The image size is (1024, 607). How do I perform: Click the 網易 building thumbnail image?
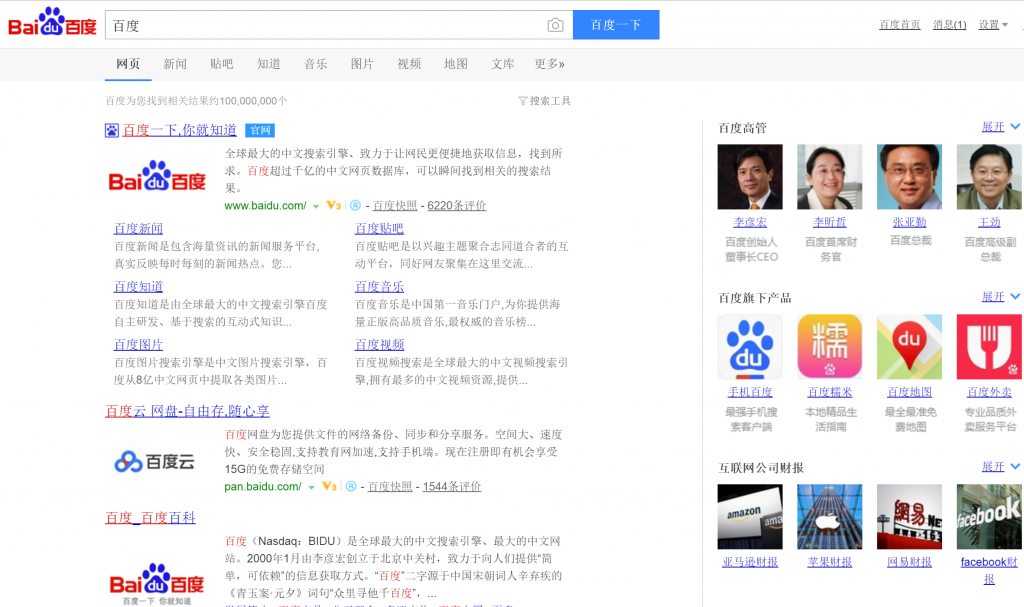[909, 517]
